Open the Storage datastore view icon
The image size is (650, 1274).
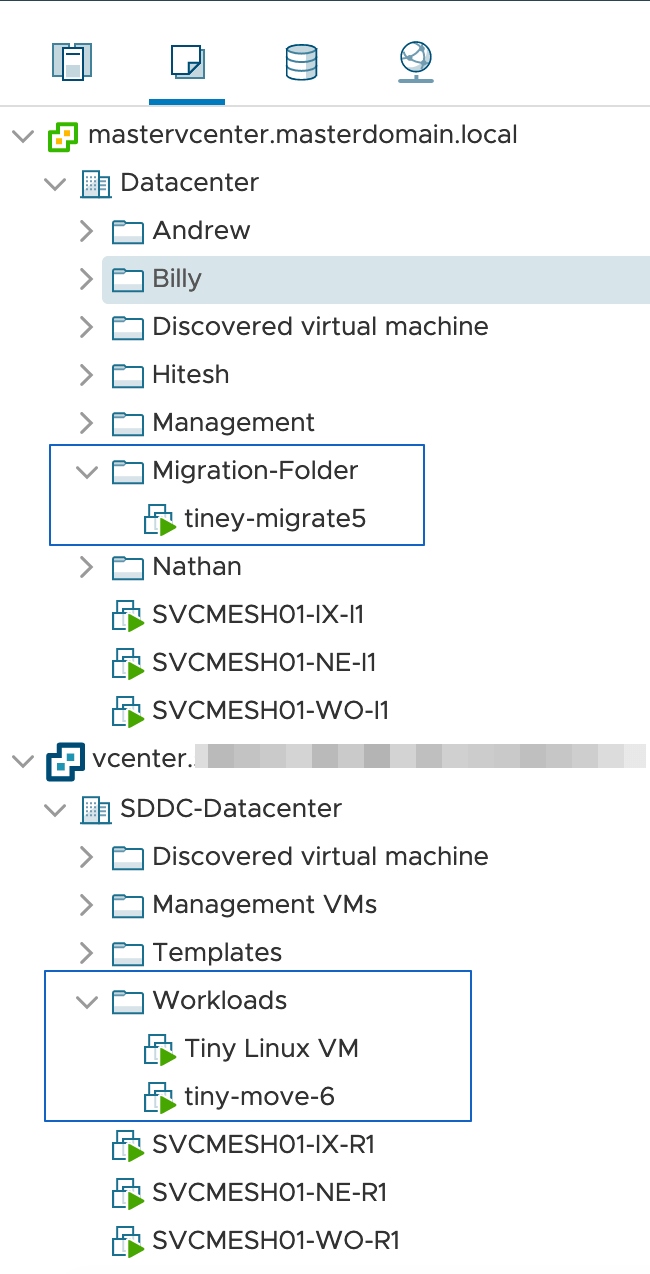tap(301, 63)
